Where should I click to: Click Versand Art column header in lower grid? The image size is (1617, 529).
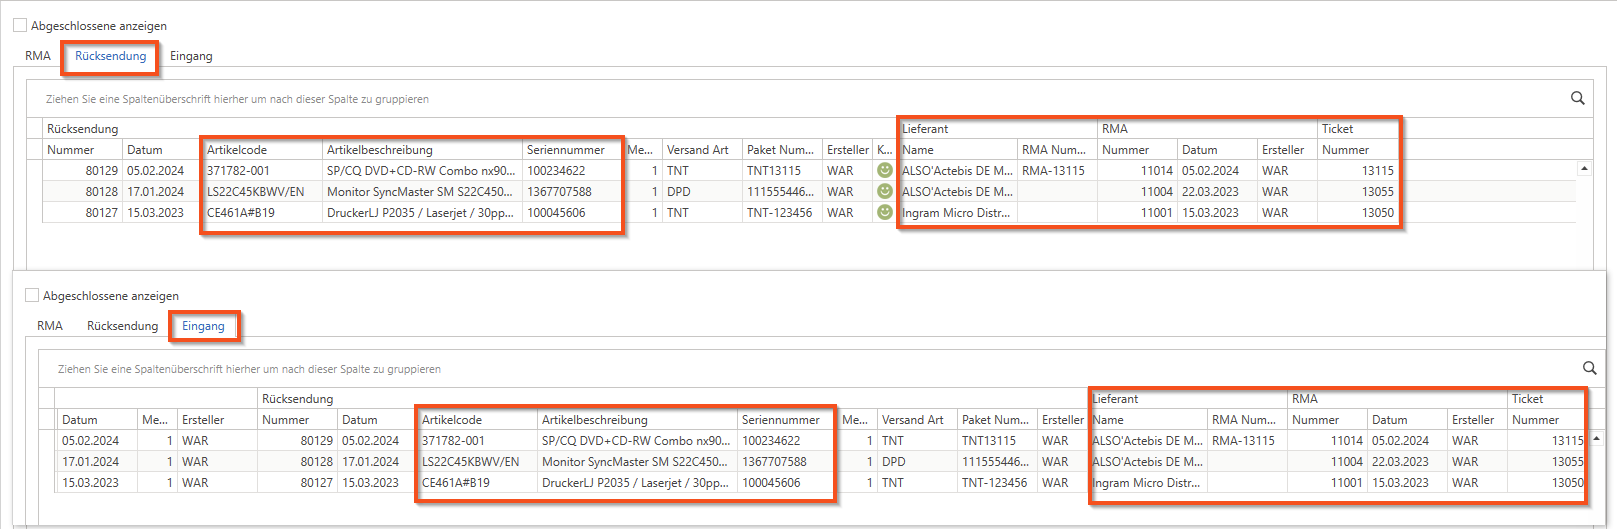(912, 420)
